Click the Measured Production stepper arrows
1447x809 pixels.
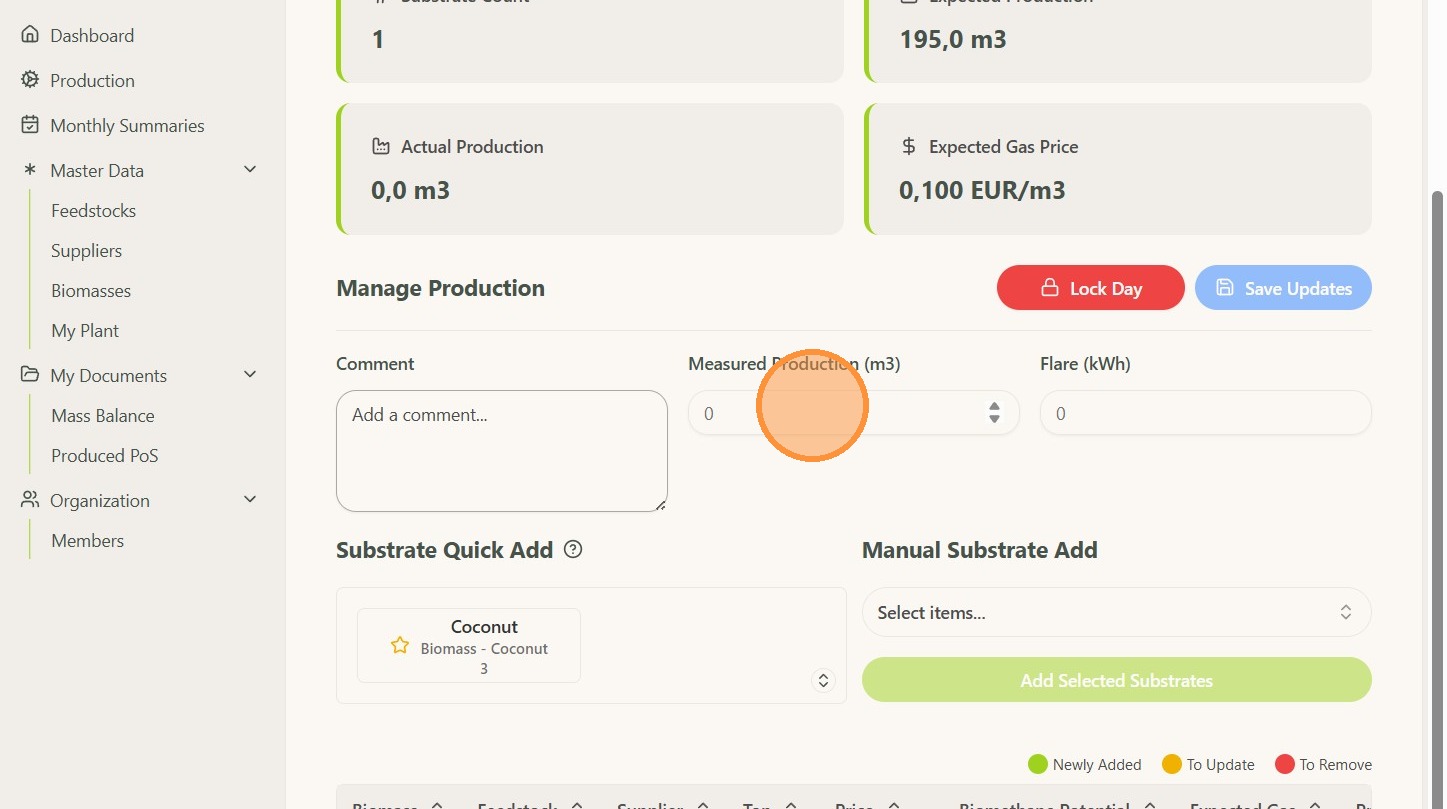point(994,412)
